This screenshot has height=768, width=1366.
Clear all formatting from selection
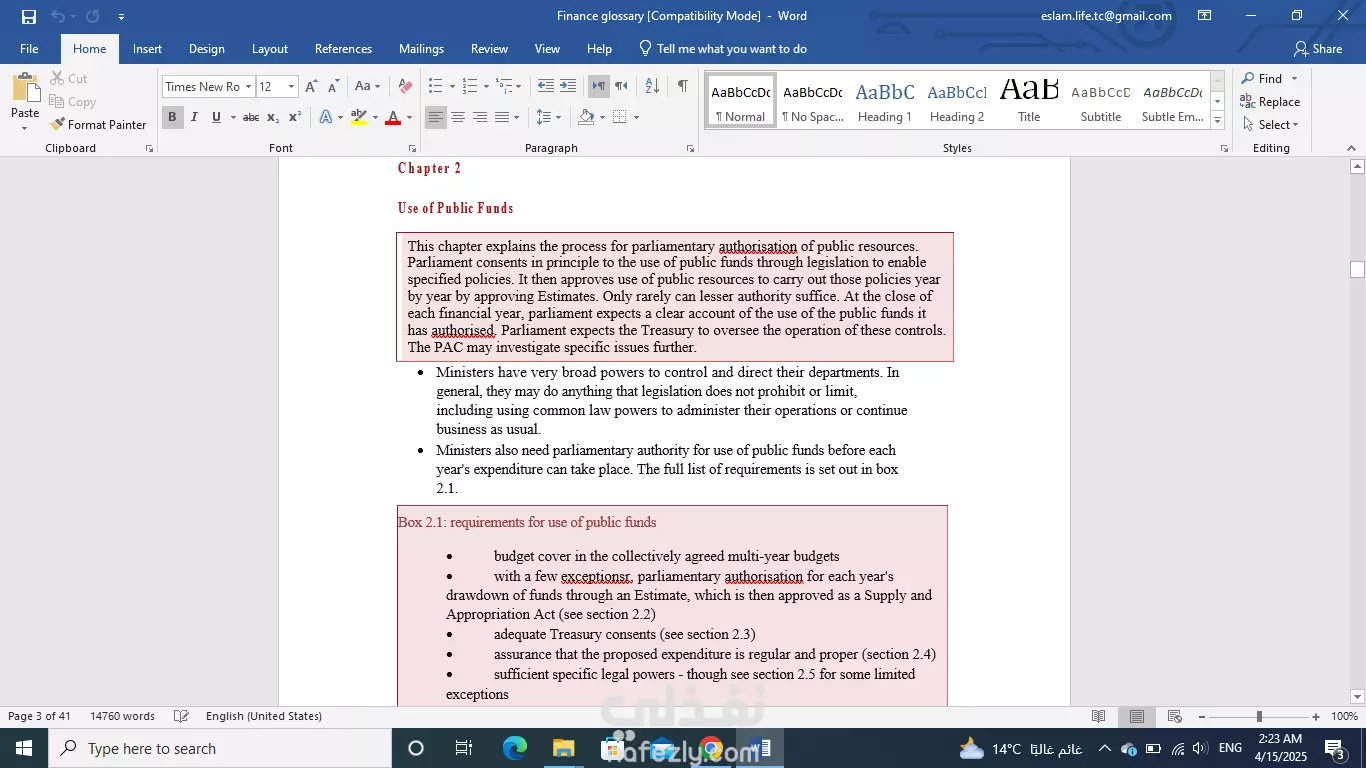point(405,87)
